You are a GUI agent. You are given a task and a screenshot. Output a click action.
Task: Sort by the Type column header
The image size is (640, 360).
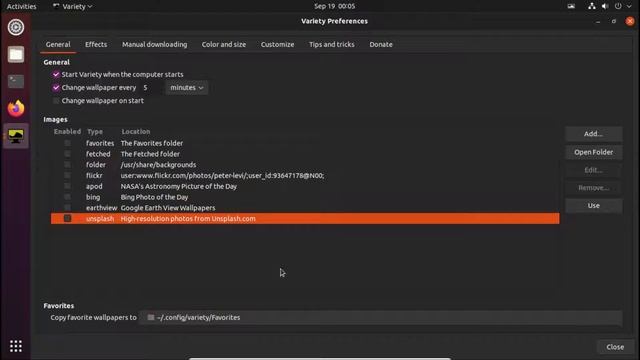point(95,131)
